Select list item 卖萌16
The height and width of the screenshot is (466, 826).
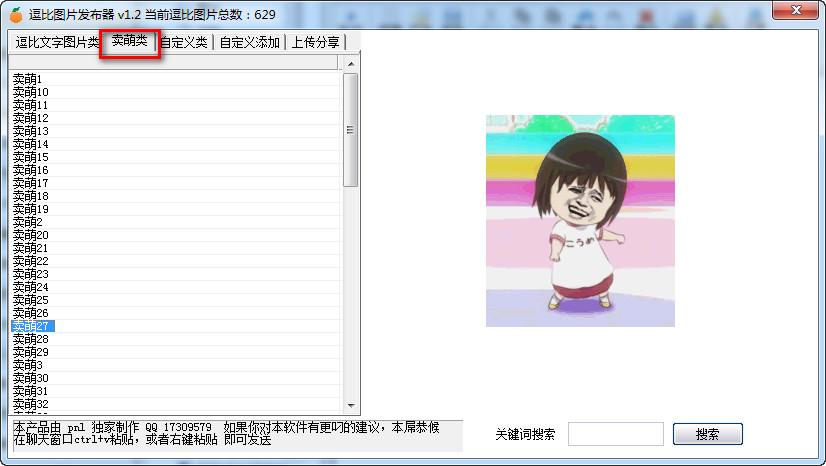(x=31, y=170)
